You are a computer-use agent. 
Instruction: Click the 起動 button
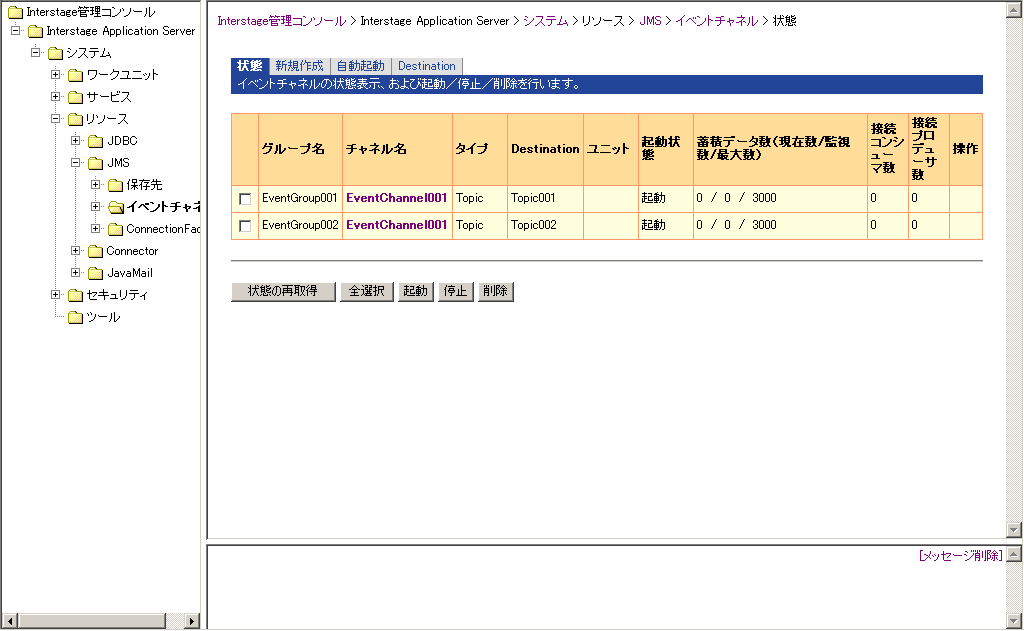point(415,291)
